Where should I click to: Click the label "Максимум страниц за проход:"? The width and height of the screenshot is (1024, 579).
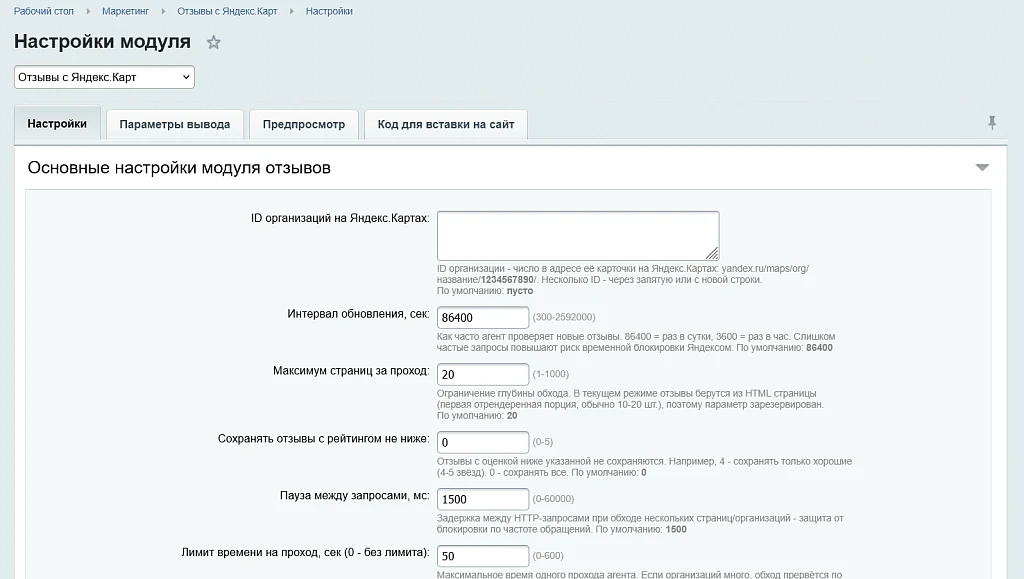(351, 371)
